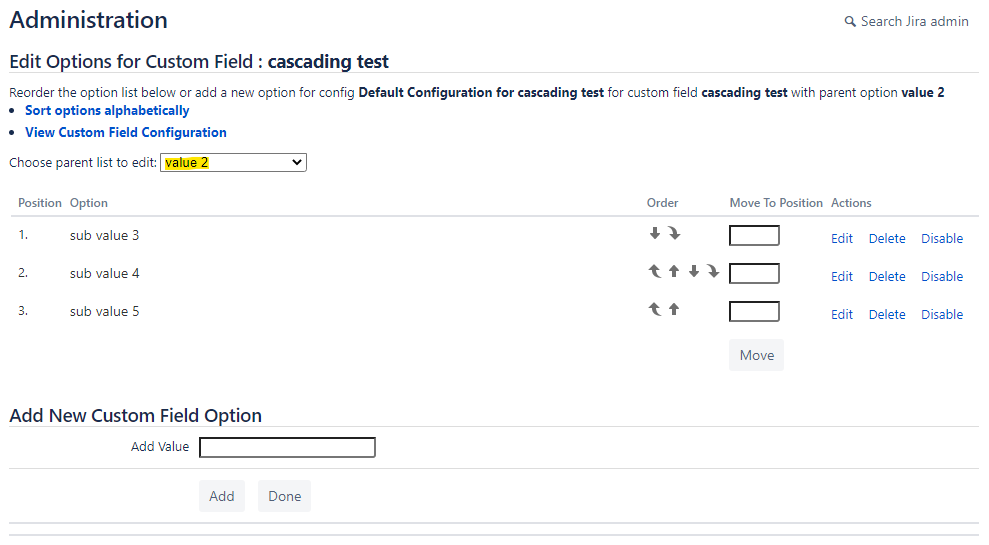
Task: Move sub value 3 to last position
Action: [x=674, y=234]
